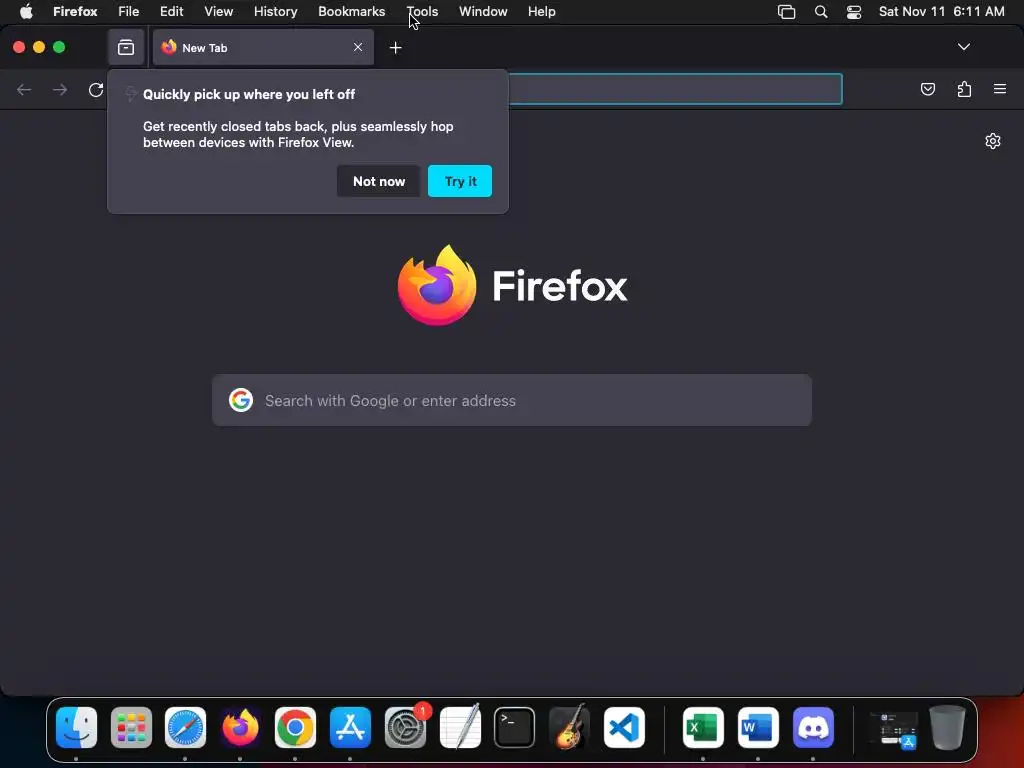This screenshot has height=768, width=1024.
Task: Close the New Tab tab
Action: pyautogui.click(x=358, y=47)
